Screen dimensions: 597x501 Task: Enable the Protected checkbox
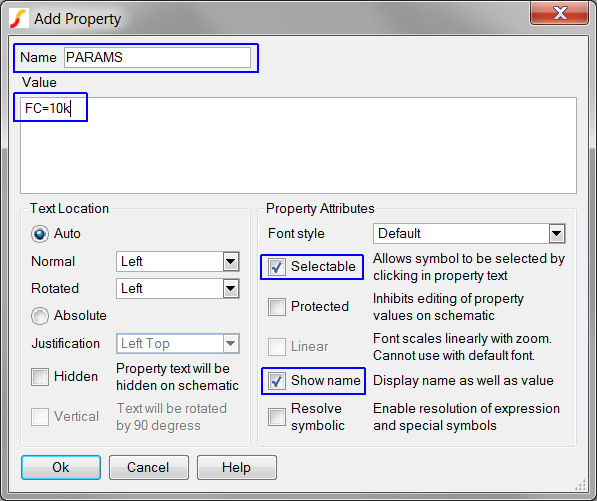[x=277, y=307]
